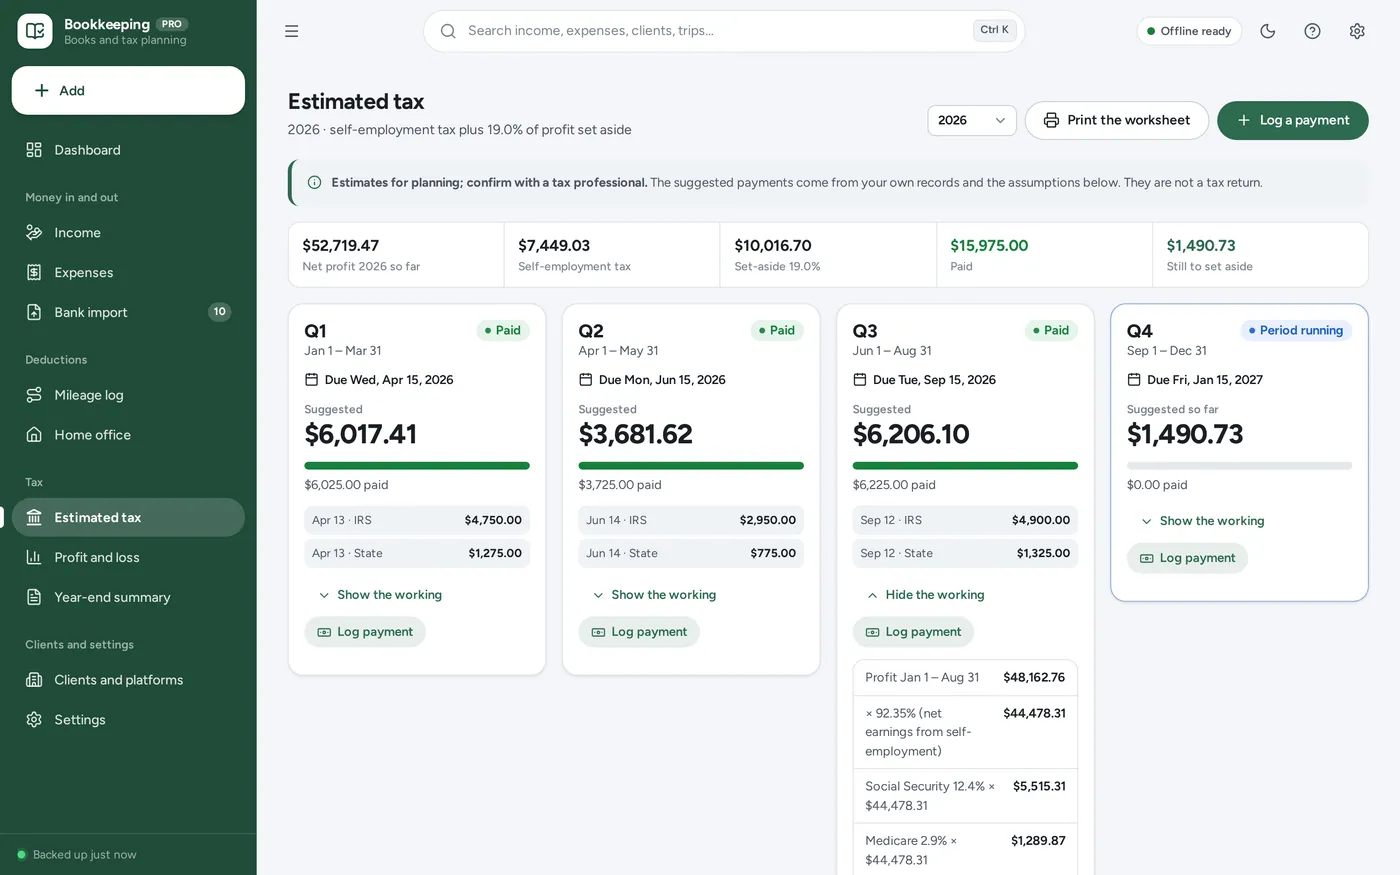
Task: Open the 2026 tax year dropdown
Action: pos(972,120)
